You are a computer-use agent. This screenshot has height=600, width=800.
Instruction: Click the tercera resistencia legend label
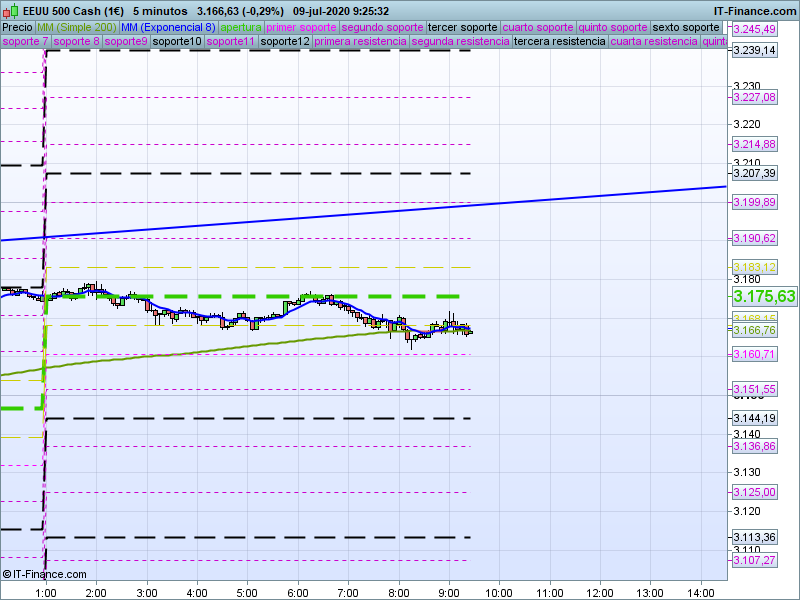click(x=559, y=42)
